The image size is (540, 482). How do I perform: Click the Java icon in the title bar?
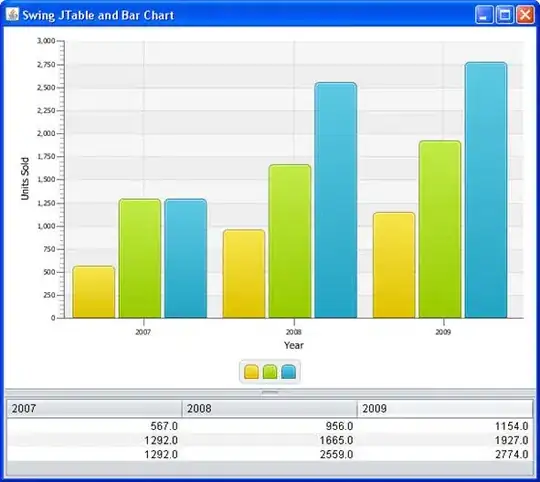(12, 14)
